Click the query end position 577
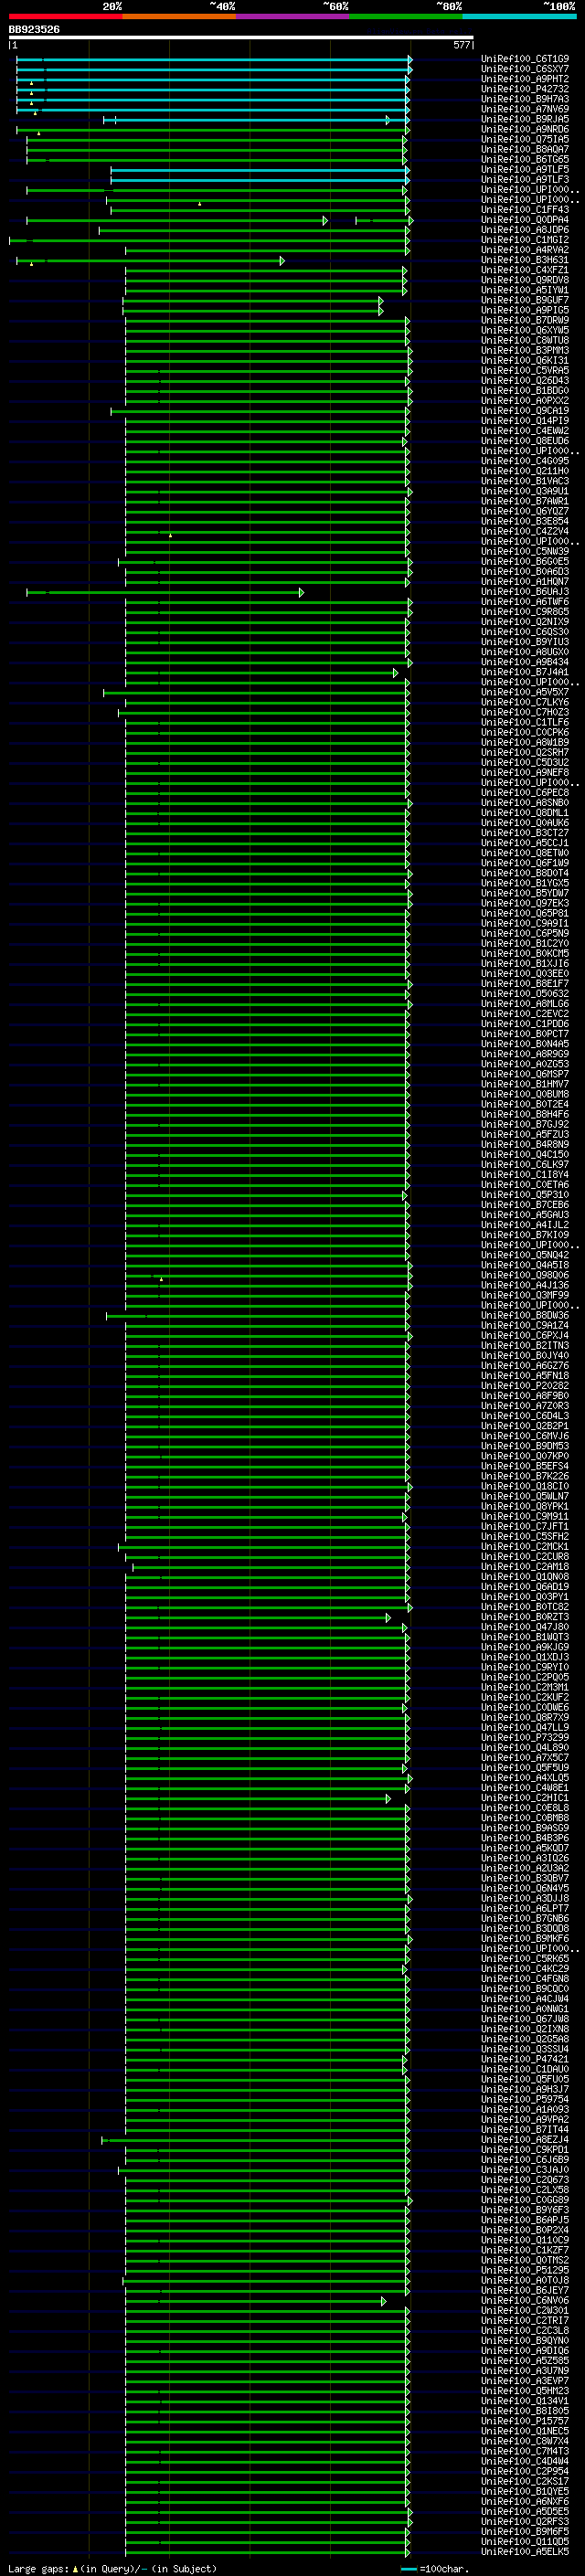585x2576 pixels. 461,45
